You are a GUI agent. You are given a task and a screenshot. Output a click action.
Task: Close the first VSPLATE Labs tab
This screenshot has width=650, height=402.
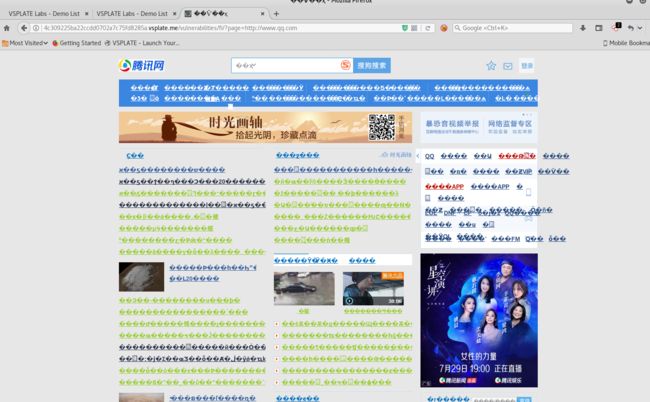86,14
